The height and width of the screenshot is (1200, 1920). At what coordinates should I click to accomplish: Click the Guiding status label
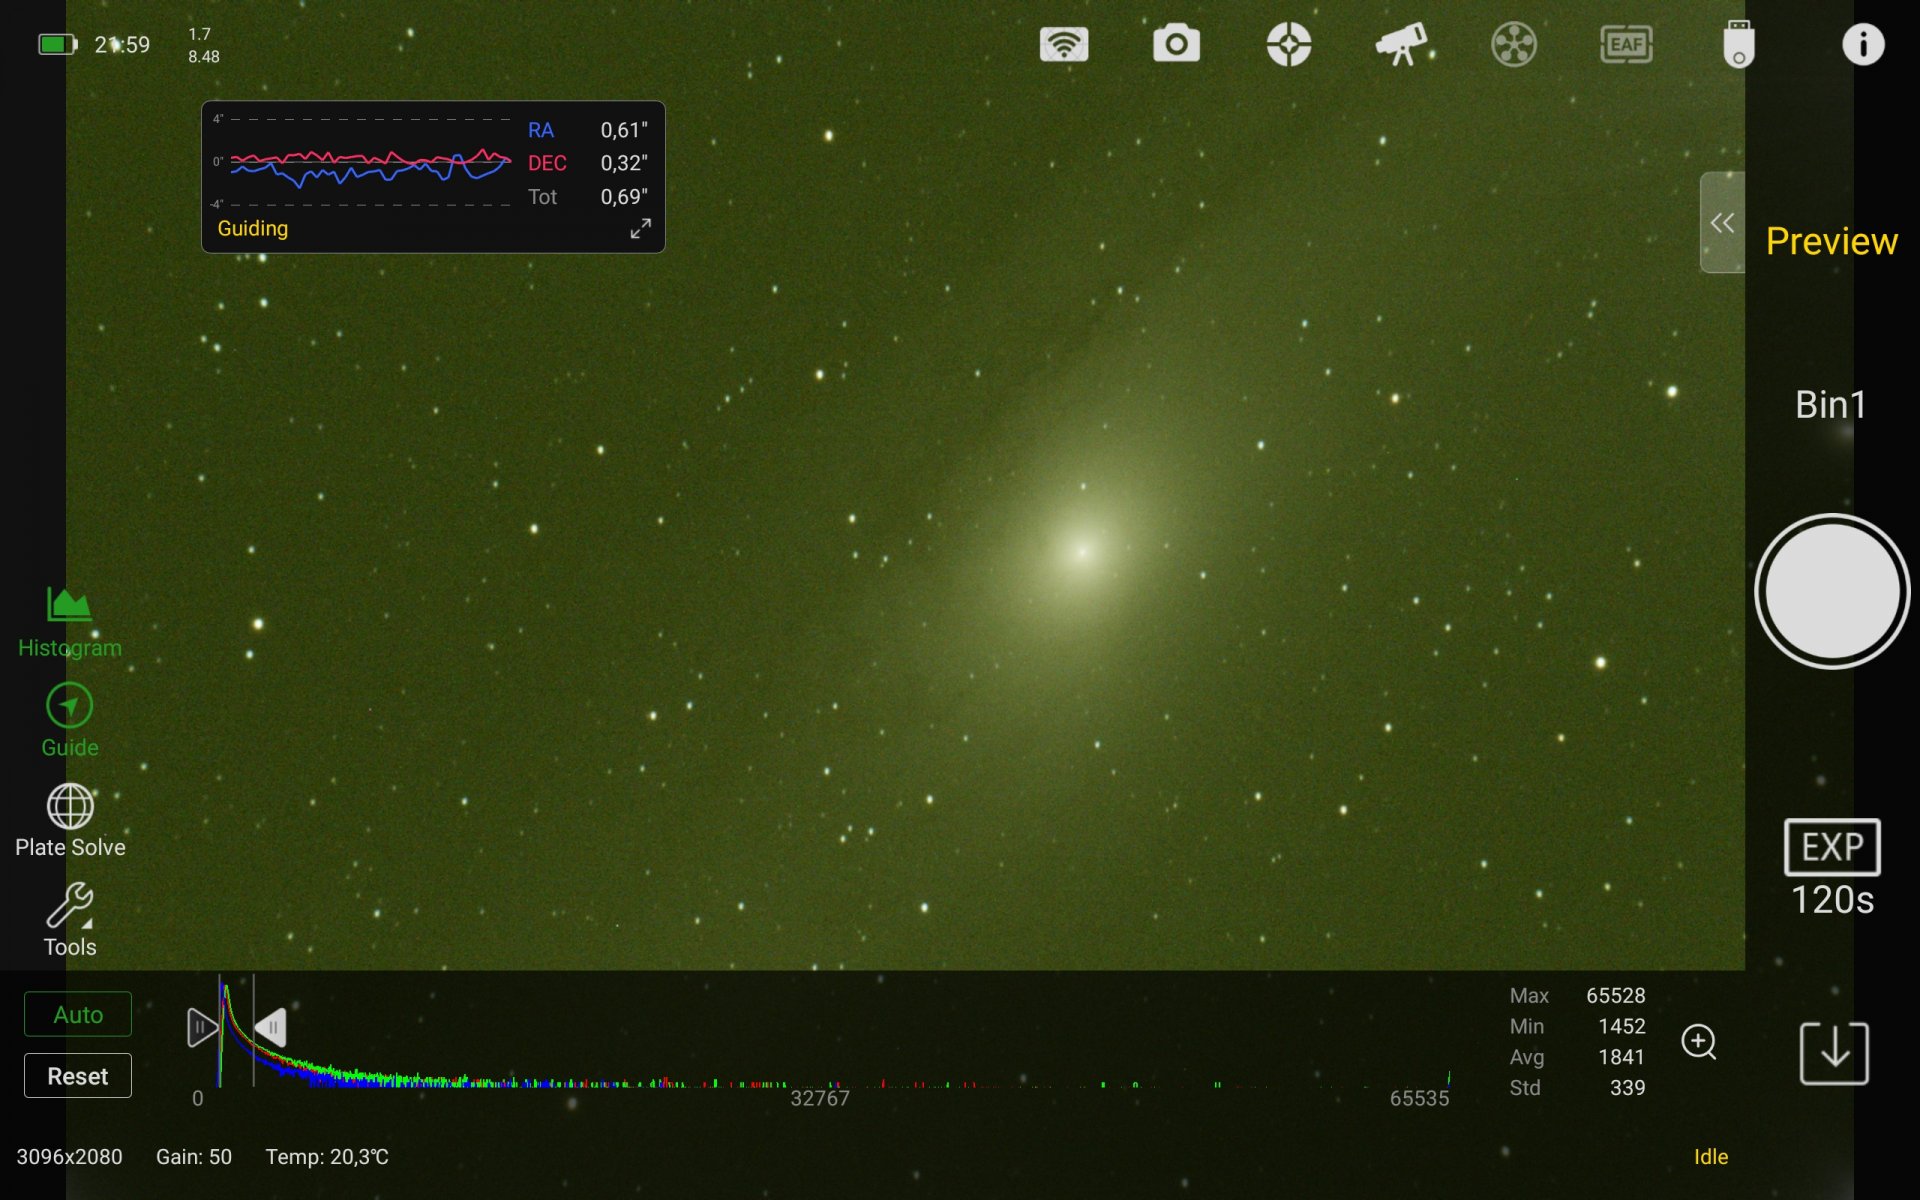[x=253, y=229]
